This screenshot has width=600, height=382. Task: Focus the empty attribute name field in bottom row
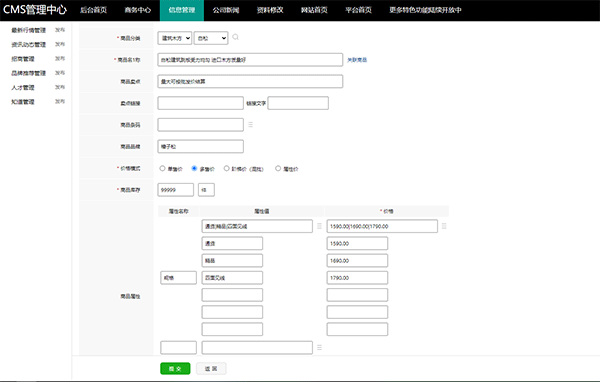178,348
